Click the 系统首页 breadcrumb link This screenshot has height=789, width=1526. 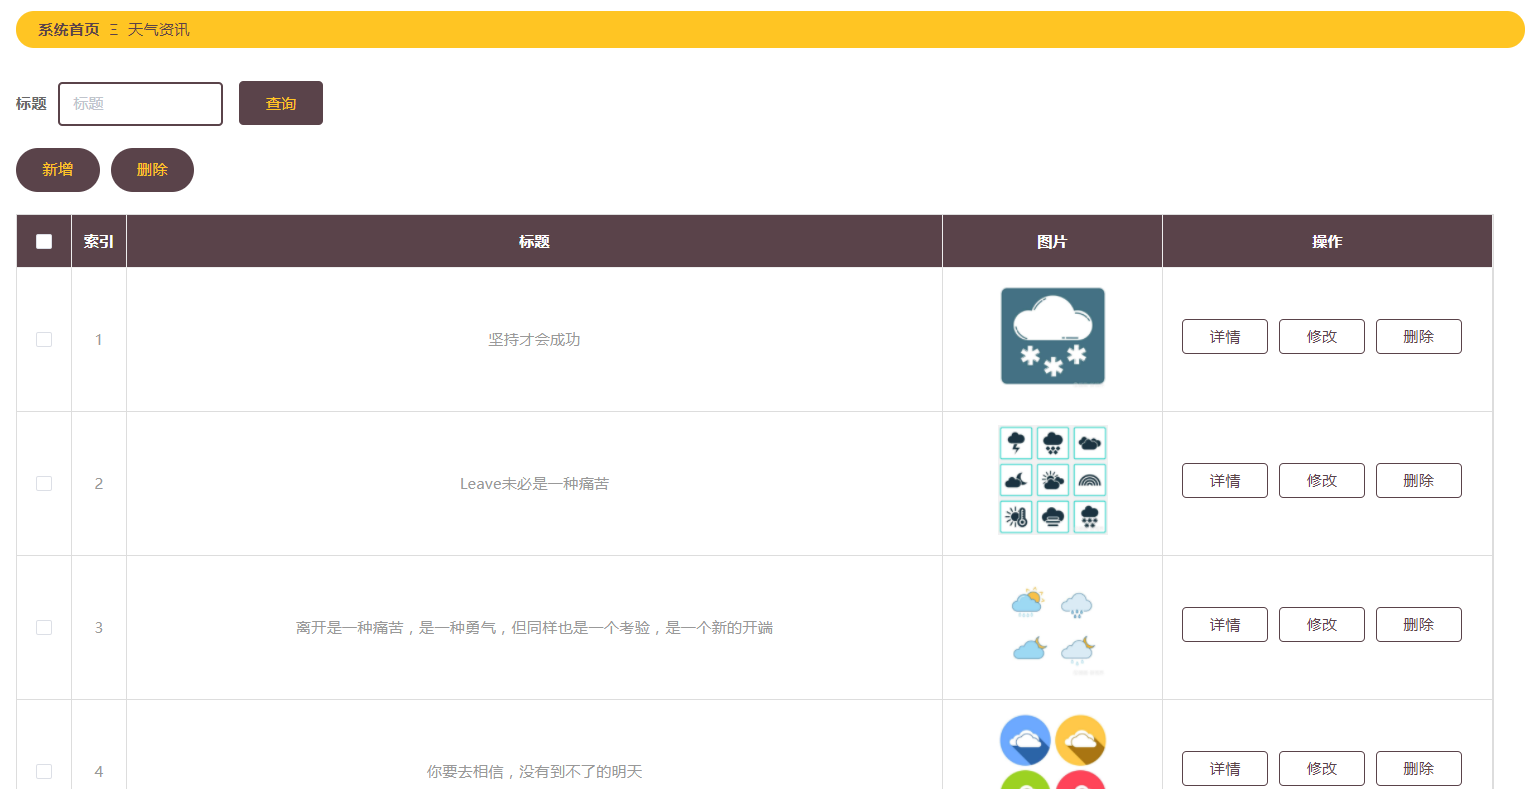(69, 30)
